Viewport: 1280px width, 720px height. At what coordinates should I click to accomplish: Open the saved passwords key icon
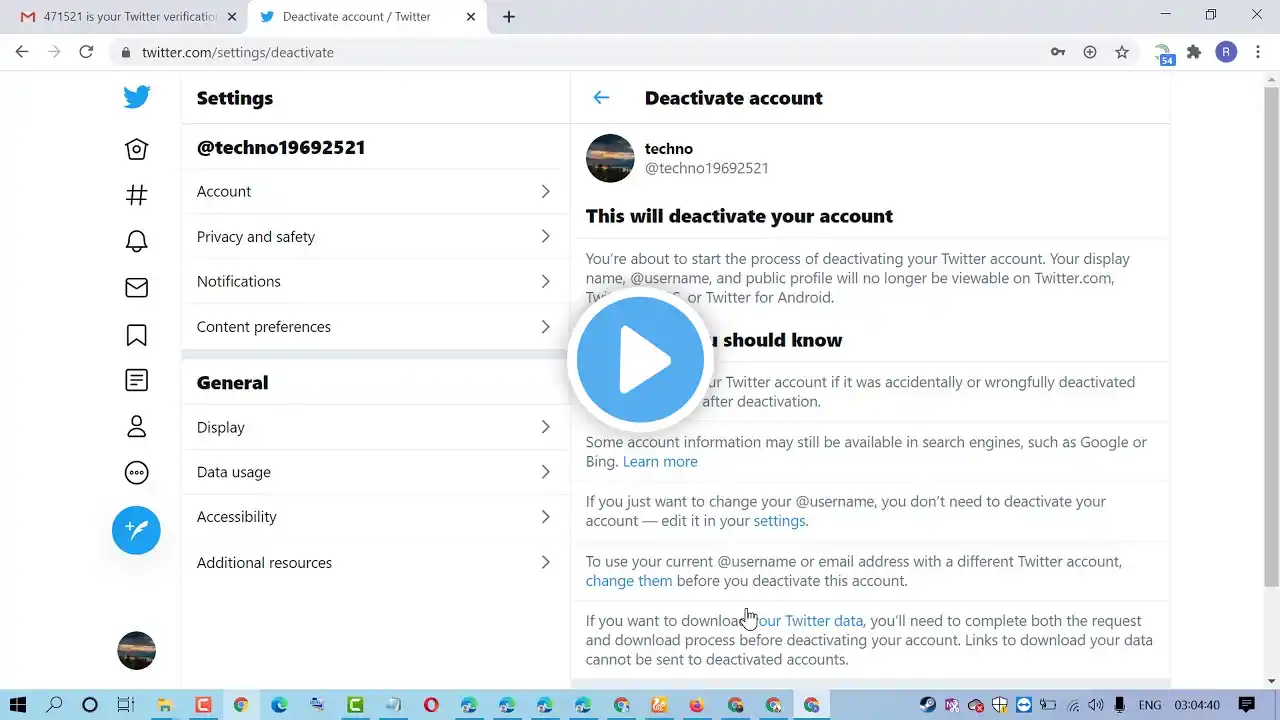pos(1057,52)
